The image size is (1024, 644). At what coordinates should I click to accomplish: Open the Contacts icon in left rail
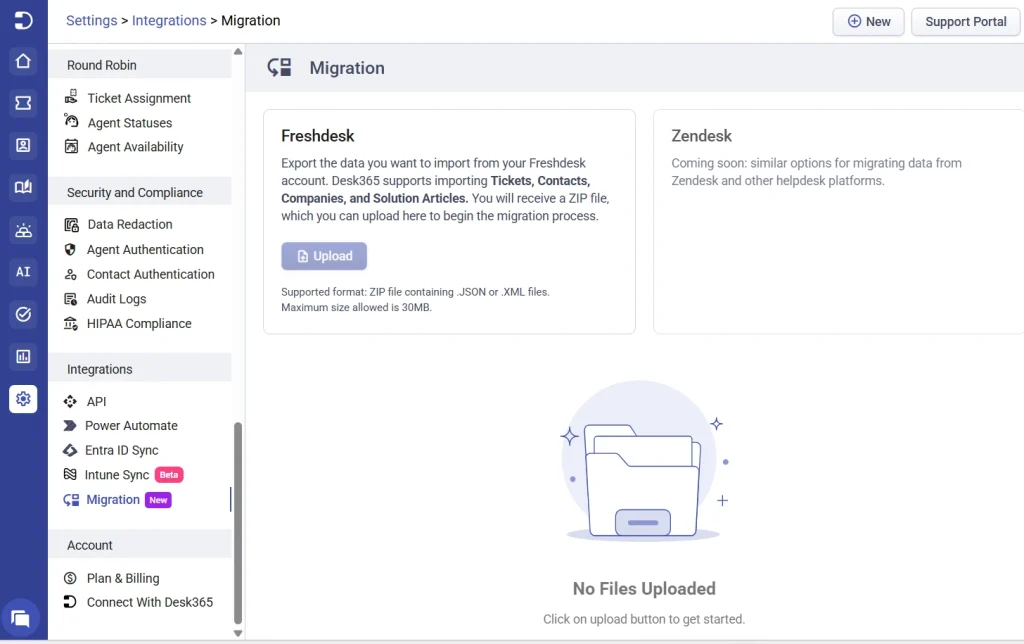click(23, 145)
